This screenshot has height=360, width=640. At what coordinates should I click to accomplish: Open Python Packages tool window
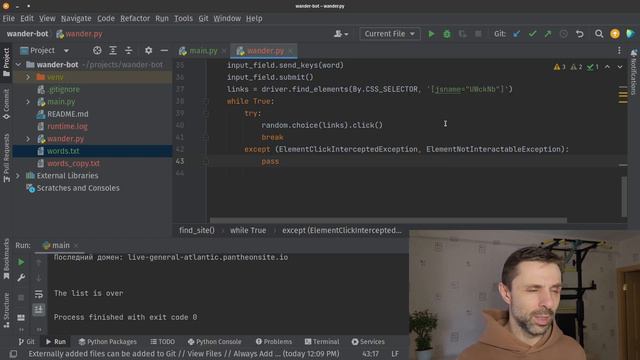click(x=107, y=342)
